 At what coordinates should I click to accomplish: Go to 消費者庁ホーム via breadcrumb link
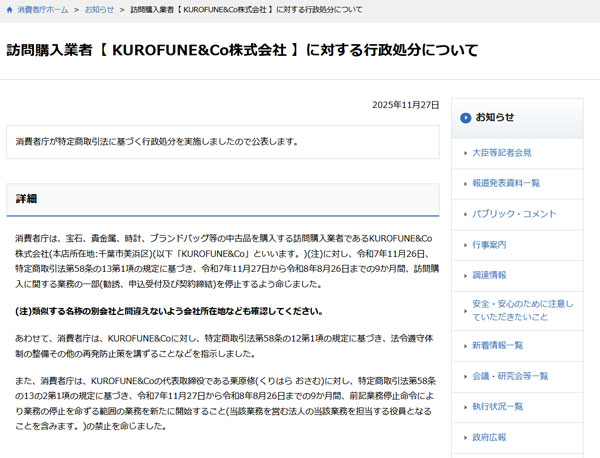[42, 9]
